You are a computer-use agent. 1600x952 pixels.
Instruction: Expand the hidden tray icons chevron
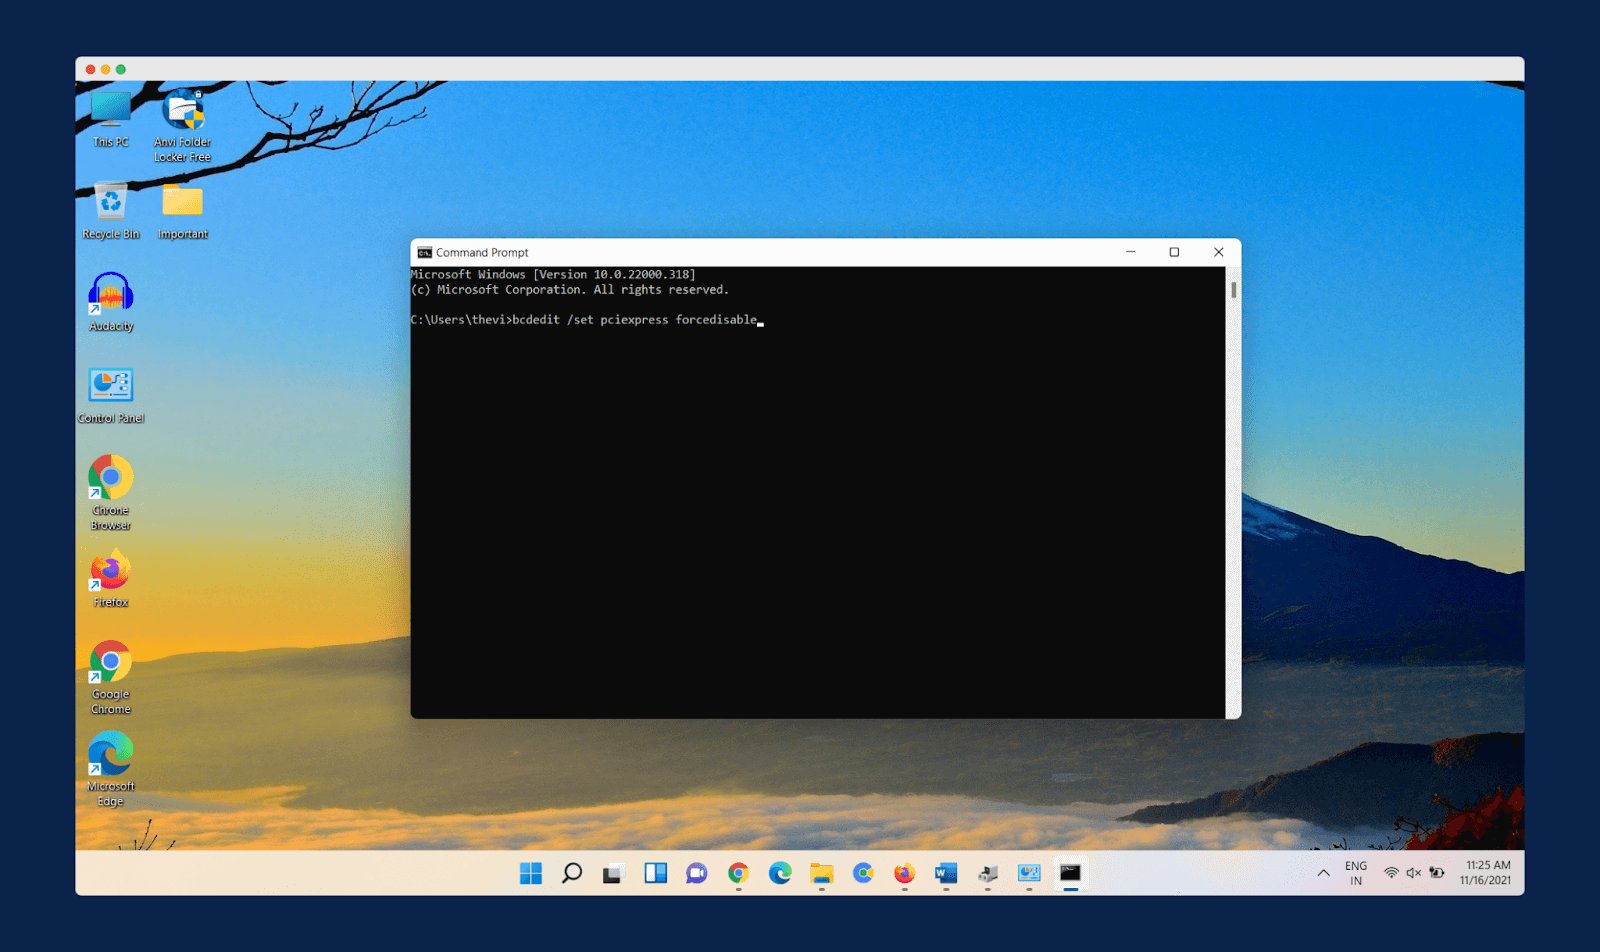coord(1323,873)
